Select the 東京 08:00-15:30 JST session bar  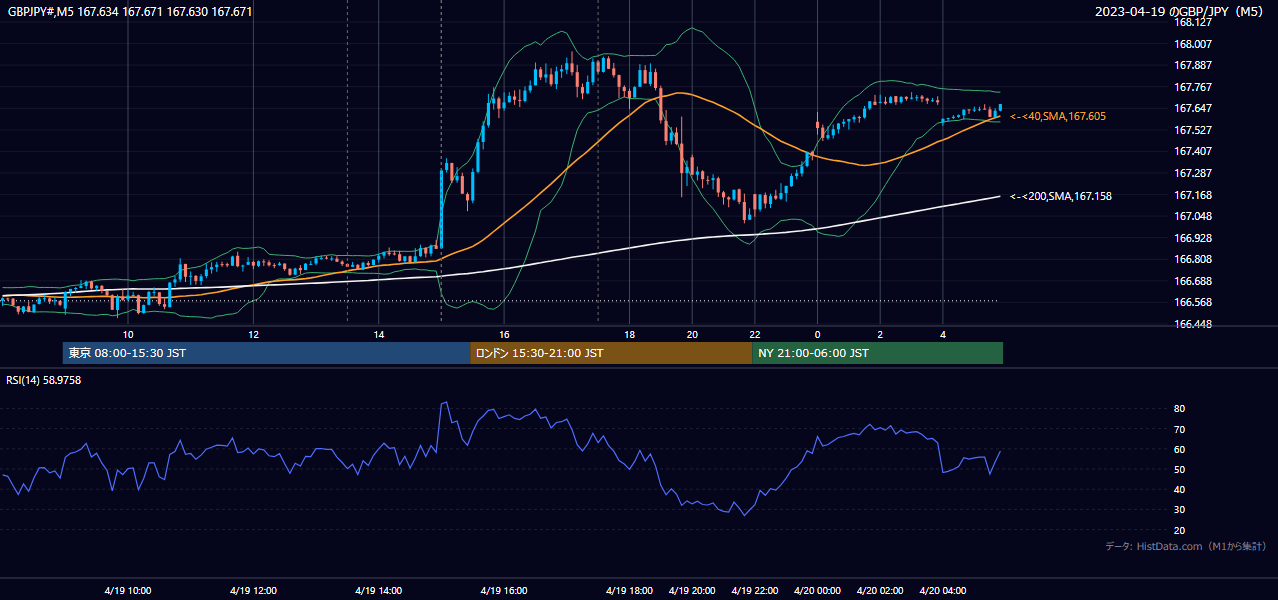coord(266,353)
